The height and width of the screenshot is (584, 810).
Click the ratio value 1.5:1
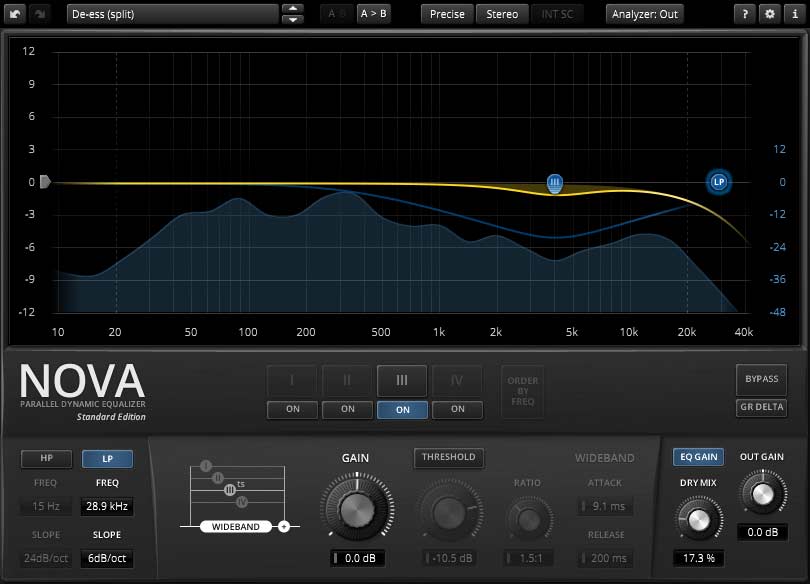pos(528,558)
